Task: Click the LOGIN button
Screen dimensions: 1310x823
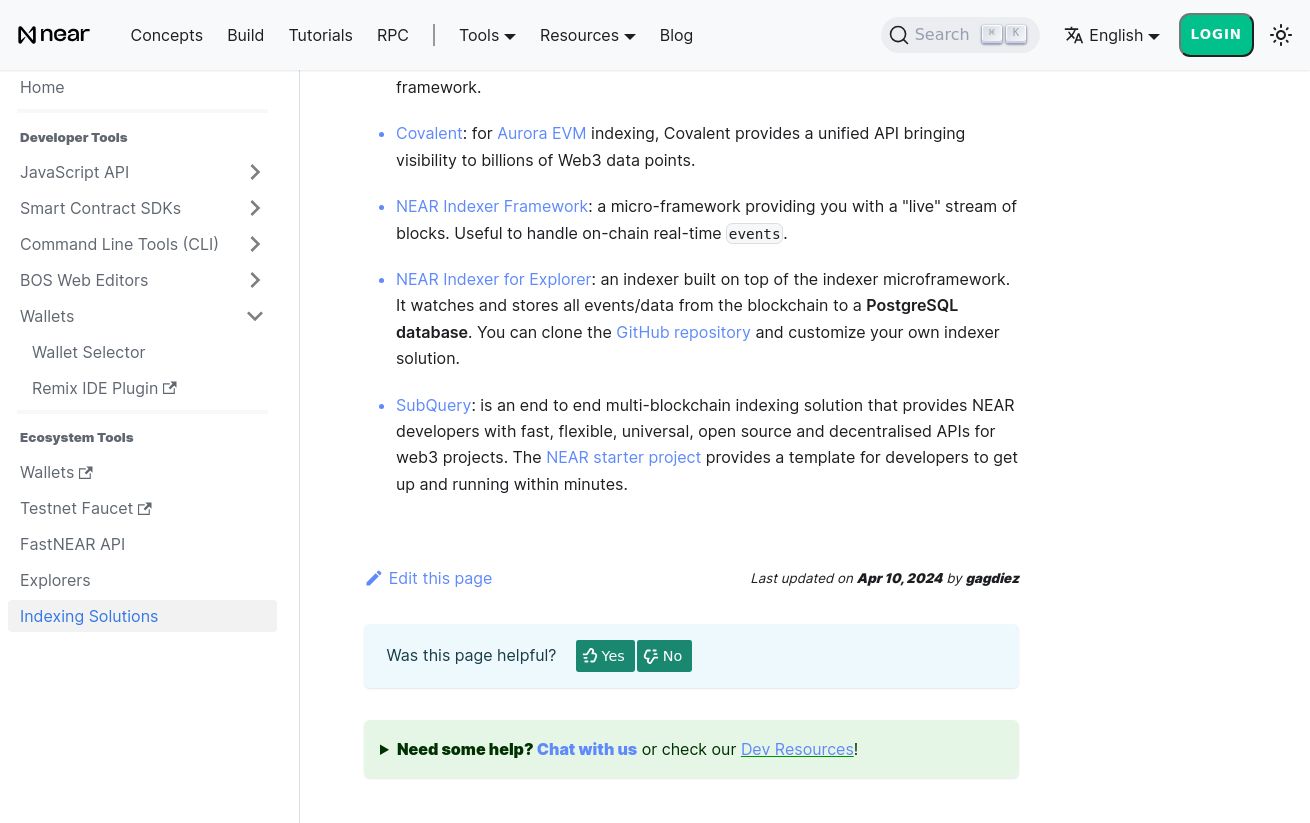Action: click(x=1216, y=34)
